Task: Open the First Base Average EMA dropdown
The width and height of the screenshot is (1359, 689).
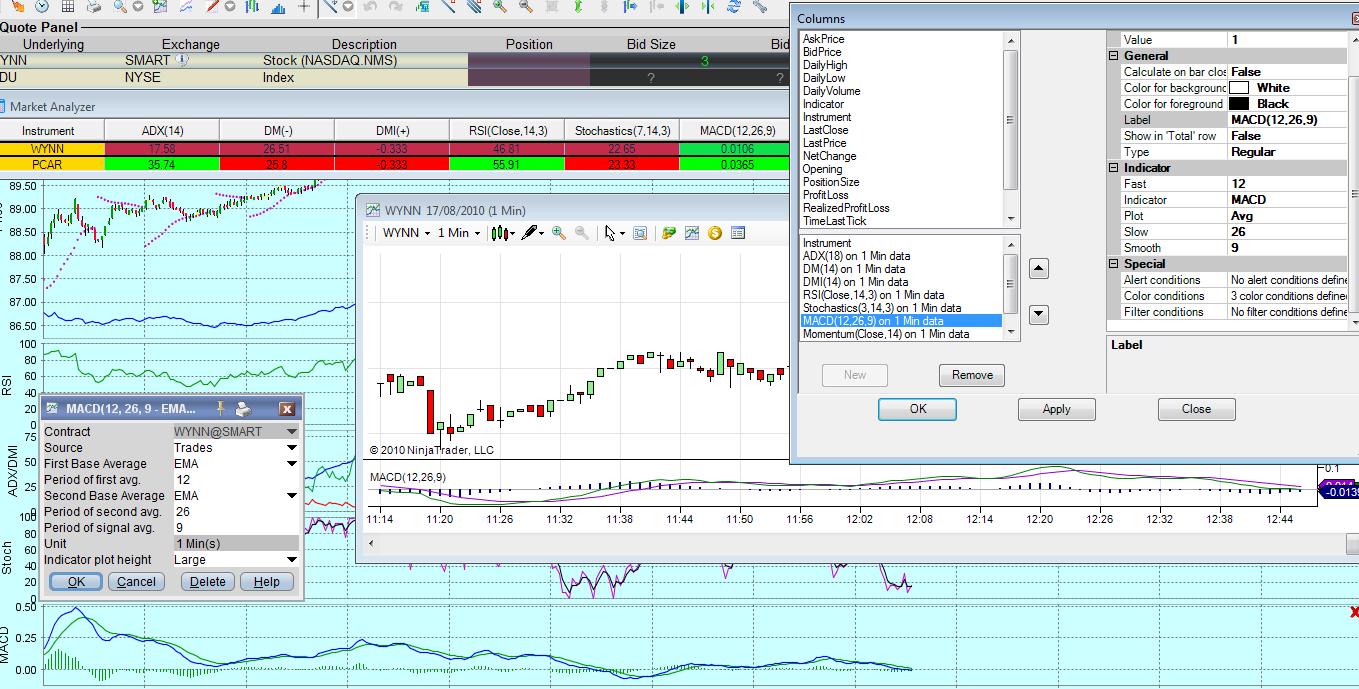Action: 292,464
